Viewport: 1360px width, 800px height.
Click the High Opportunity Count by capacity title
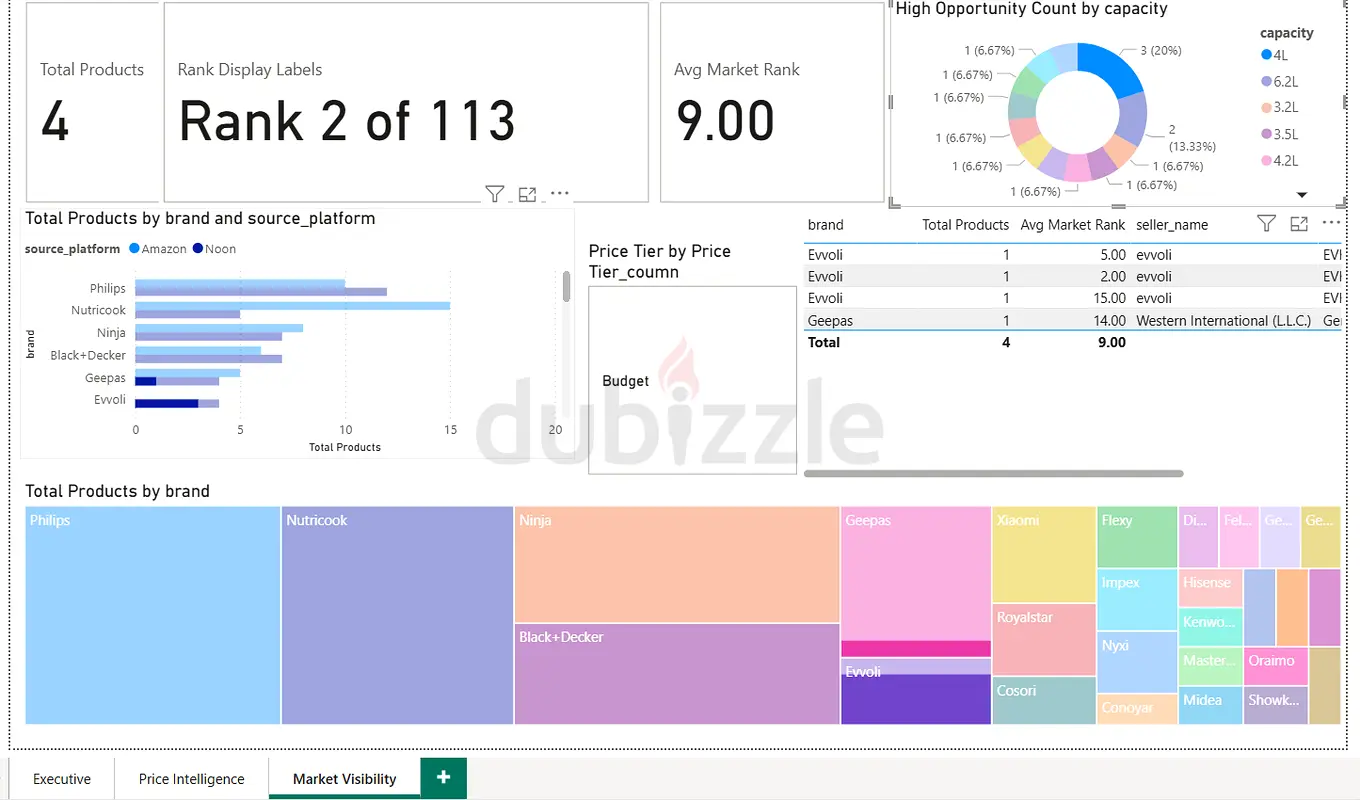(x=1031, y=9)
